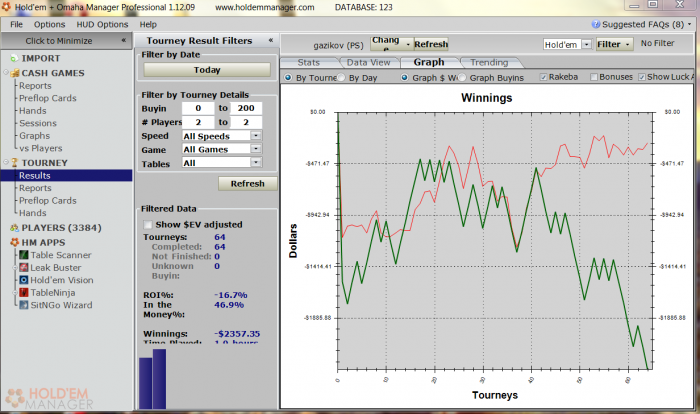This screenshot has width=700, height=414.
Task: Click the Buyin minimum field
Action: (x=198, y=108)
